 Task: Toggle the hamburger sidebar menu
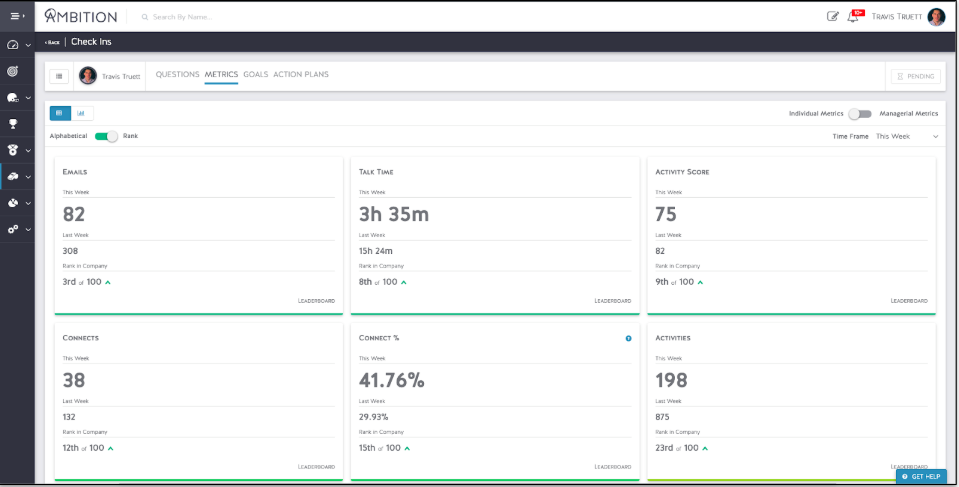16,16
